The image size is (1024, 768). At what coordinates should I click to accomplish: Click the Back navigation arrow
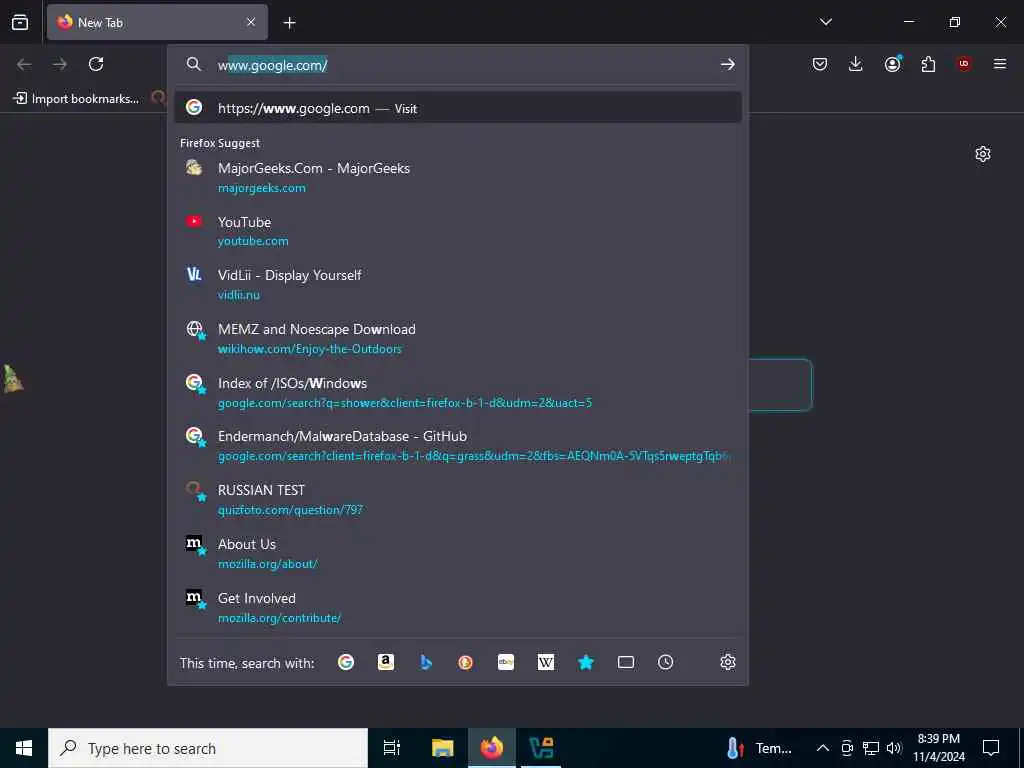24,64
